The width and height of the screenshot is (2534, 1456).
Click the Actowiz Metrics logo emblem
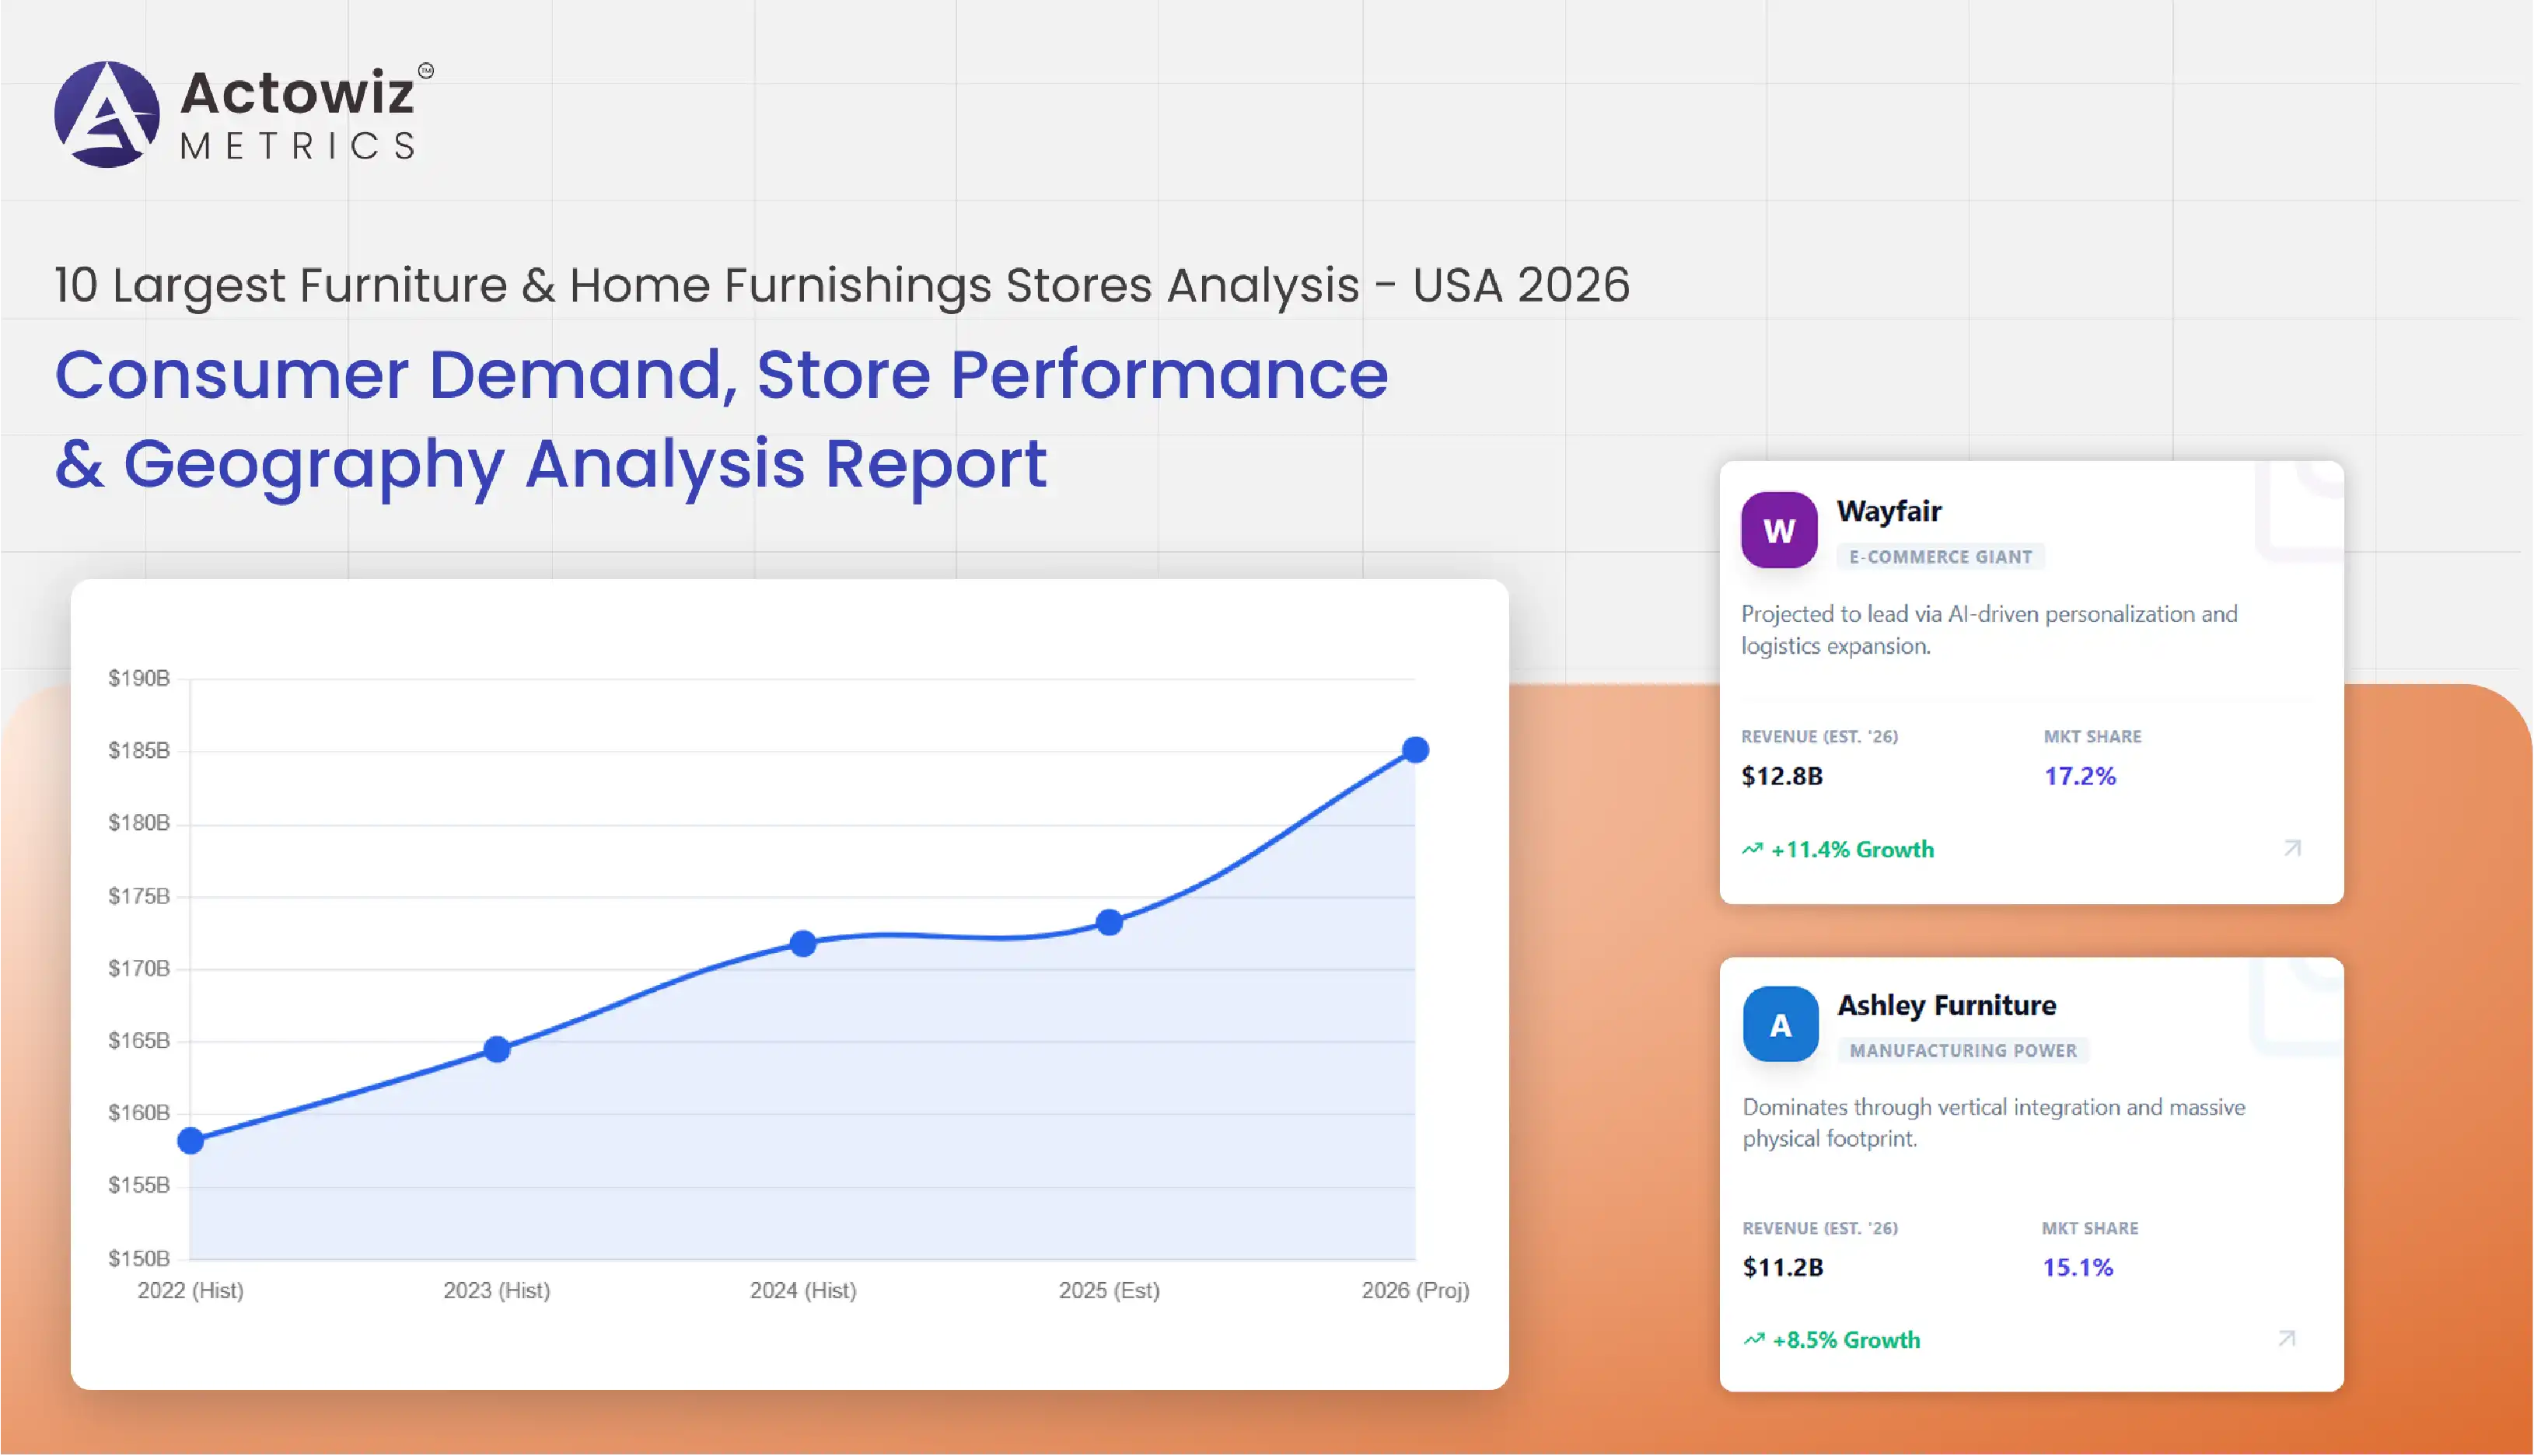[107, 114]
